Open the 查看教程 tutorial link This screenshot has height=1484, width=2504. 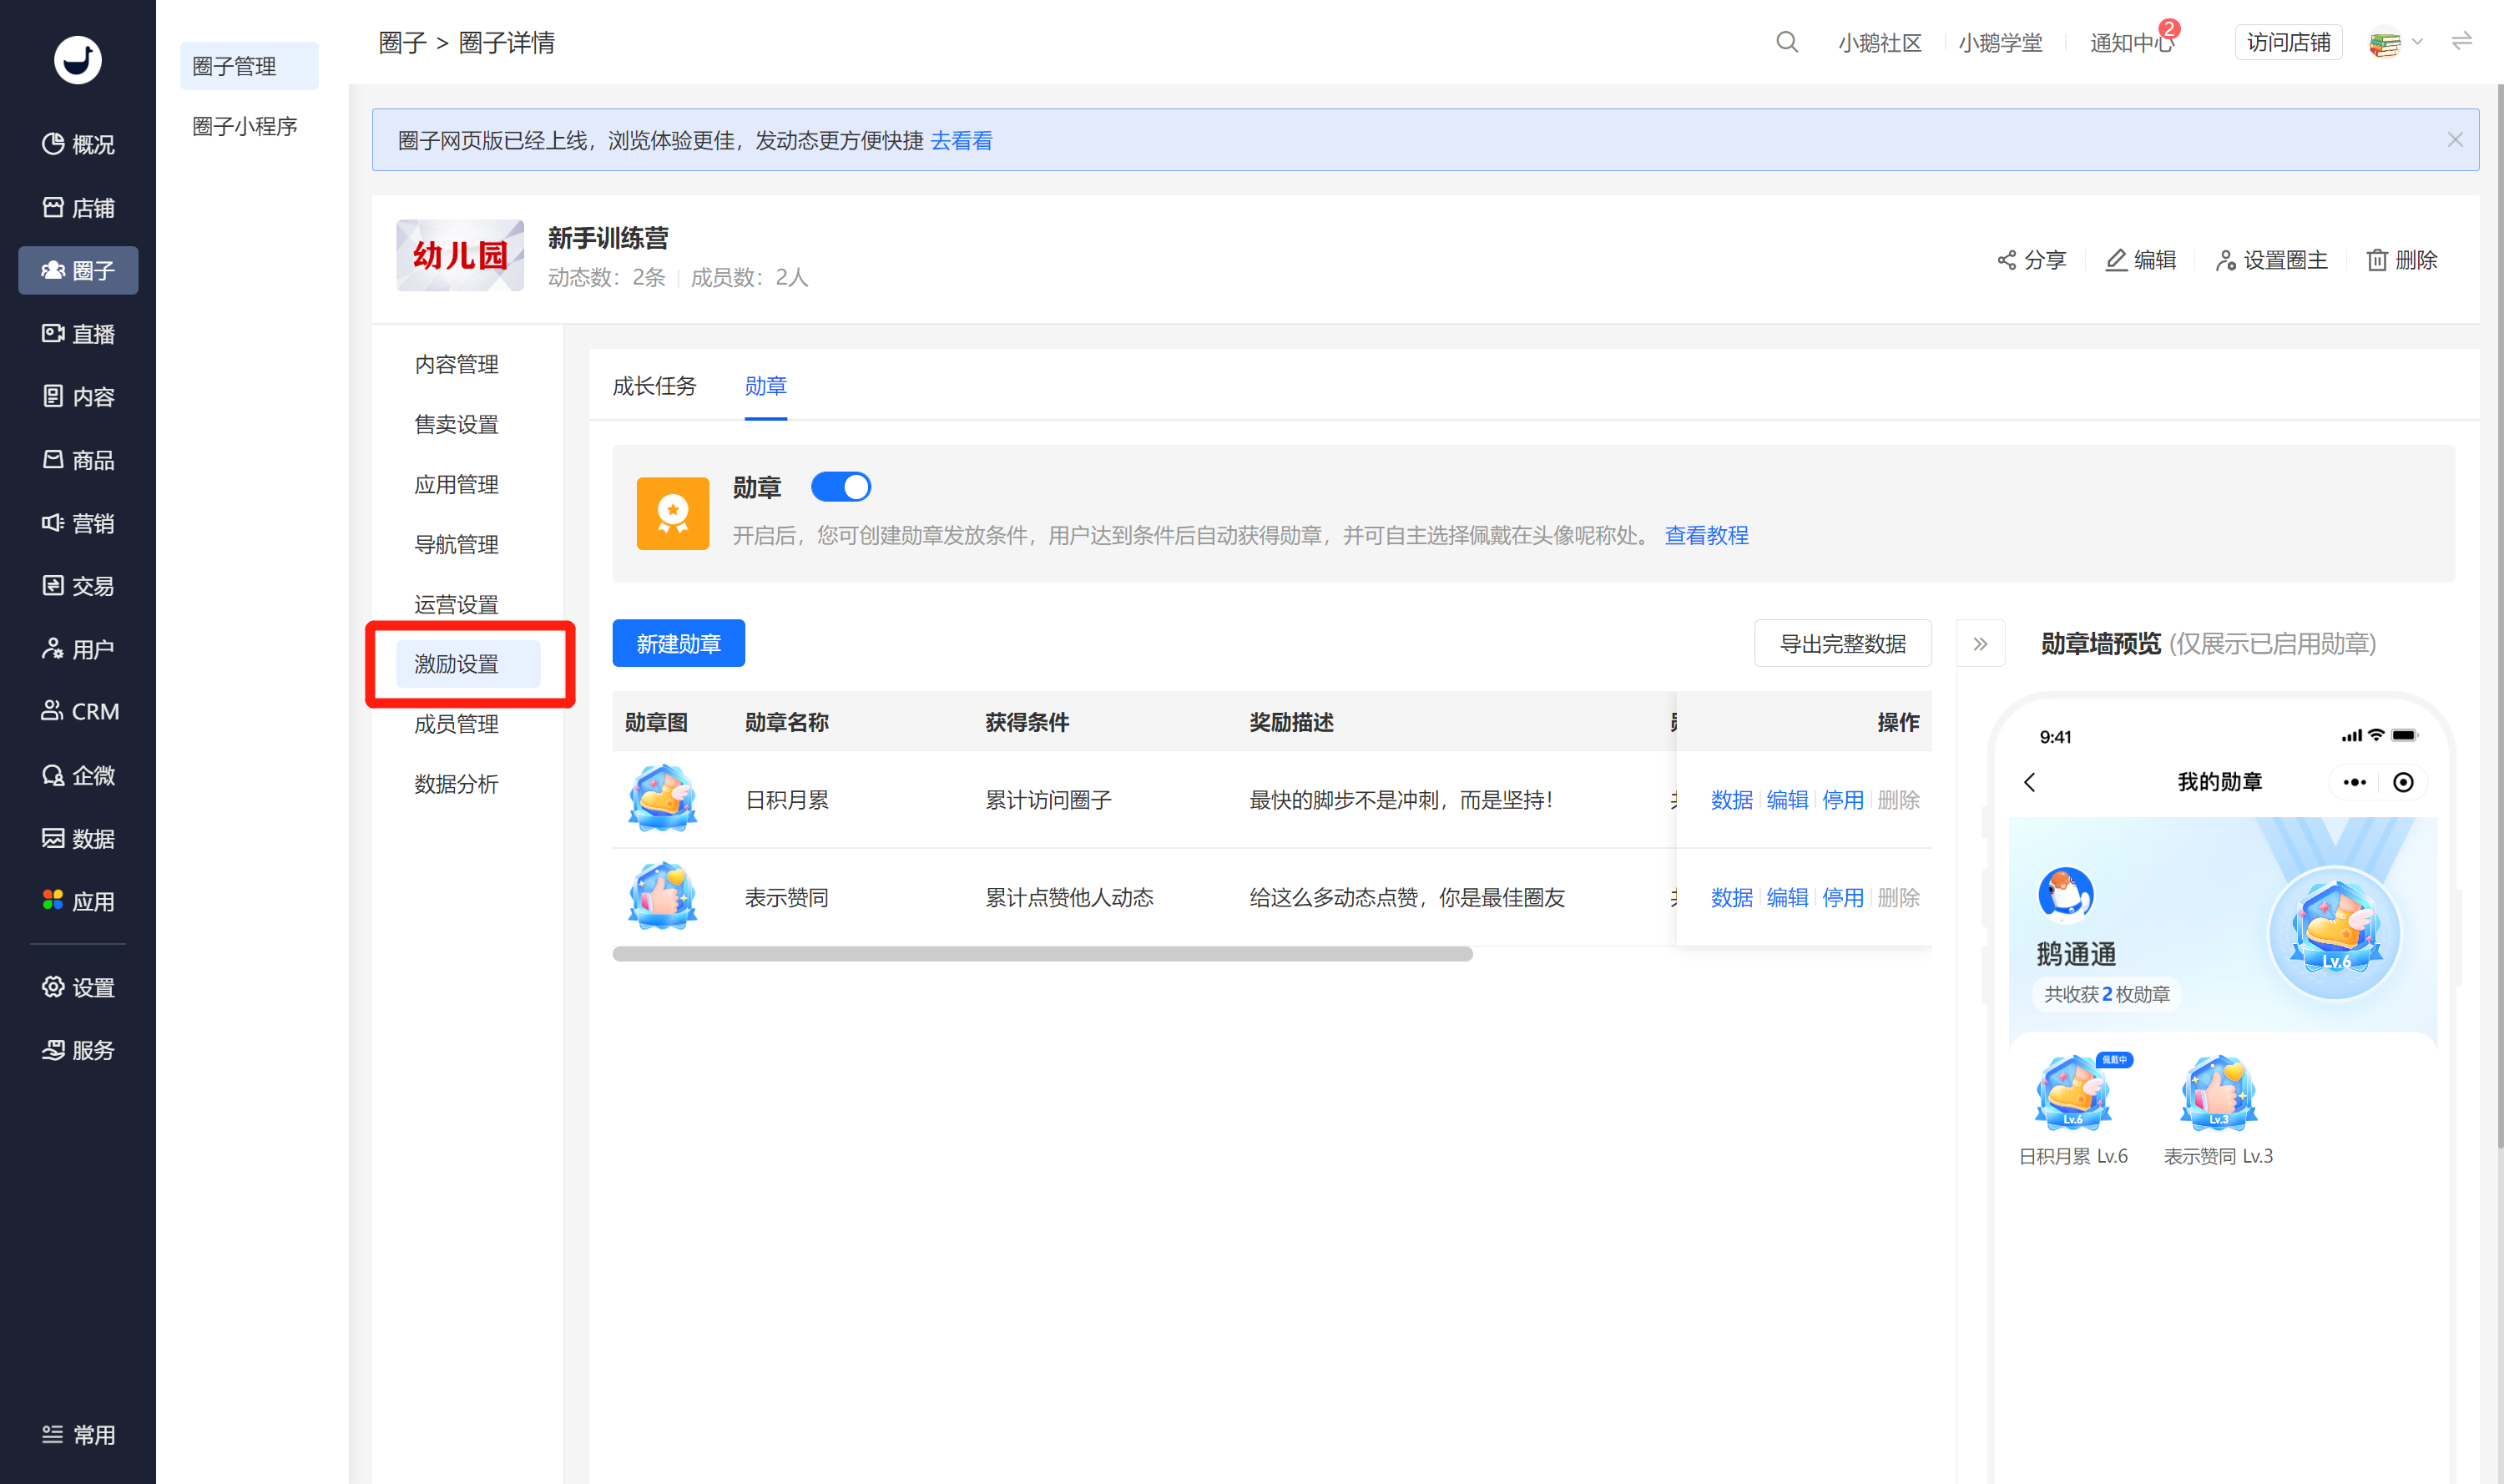tap(1706, 535)
